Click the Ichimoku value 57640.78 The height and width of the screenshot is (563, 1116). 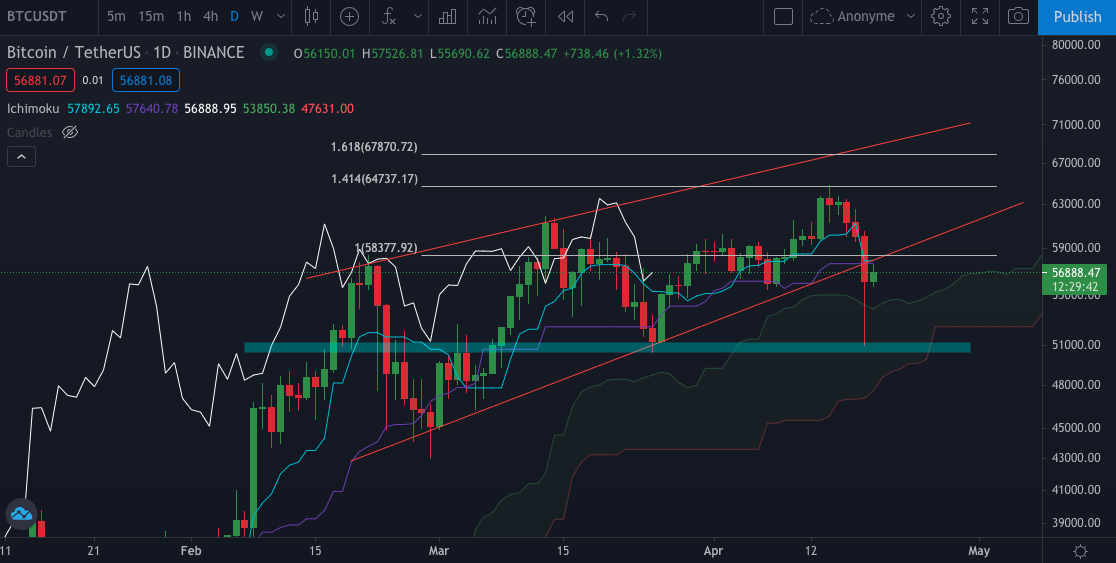[x=152, y=109]
